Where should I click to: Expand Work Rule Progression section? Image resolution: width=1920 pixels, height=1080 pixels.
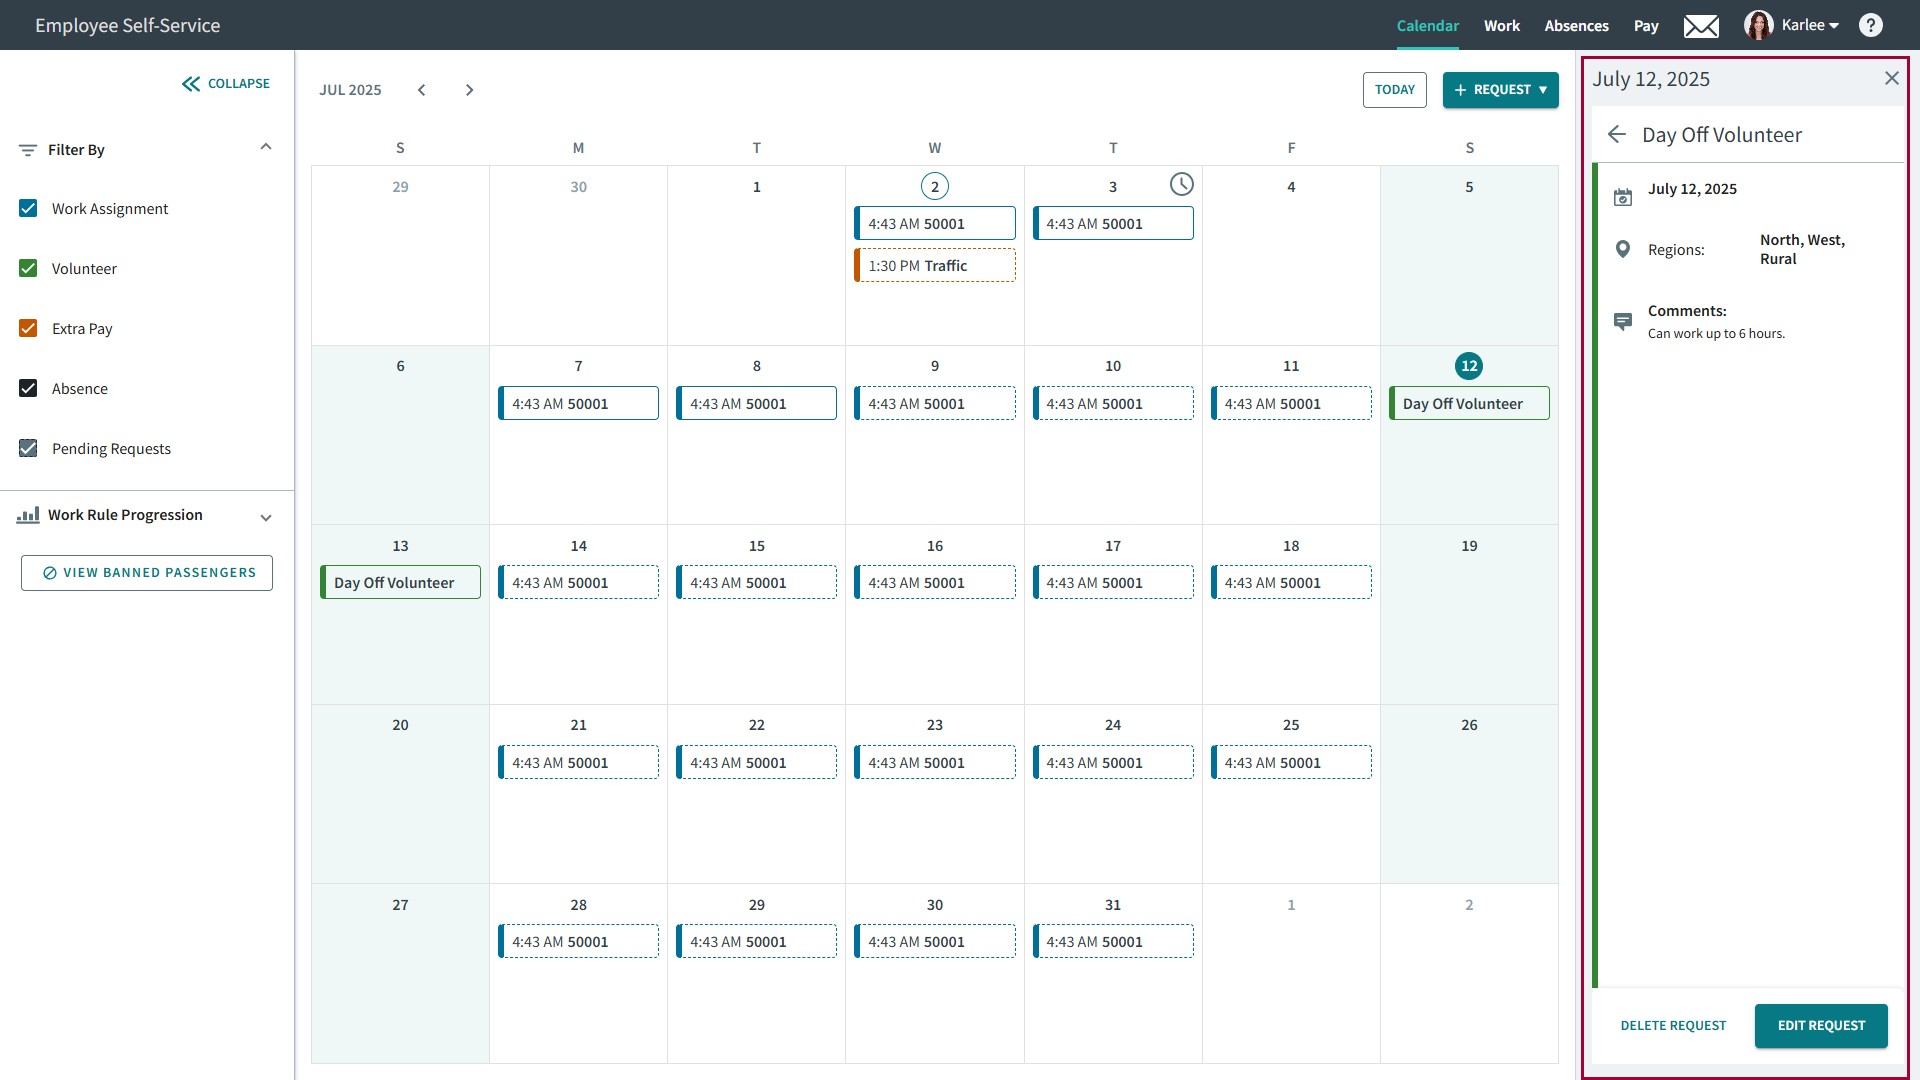tap(266, 517)
